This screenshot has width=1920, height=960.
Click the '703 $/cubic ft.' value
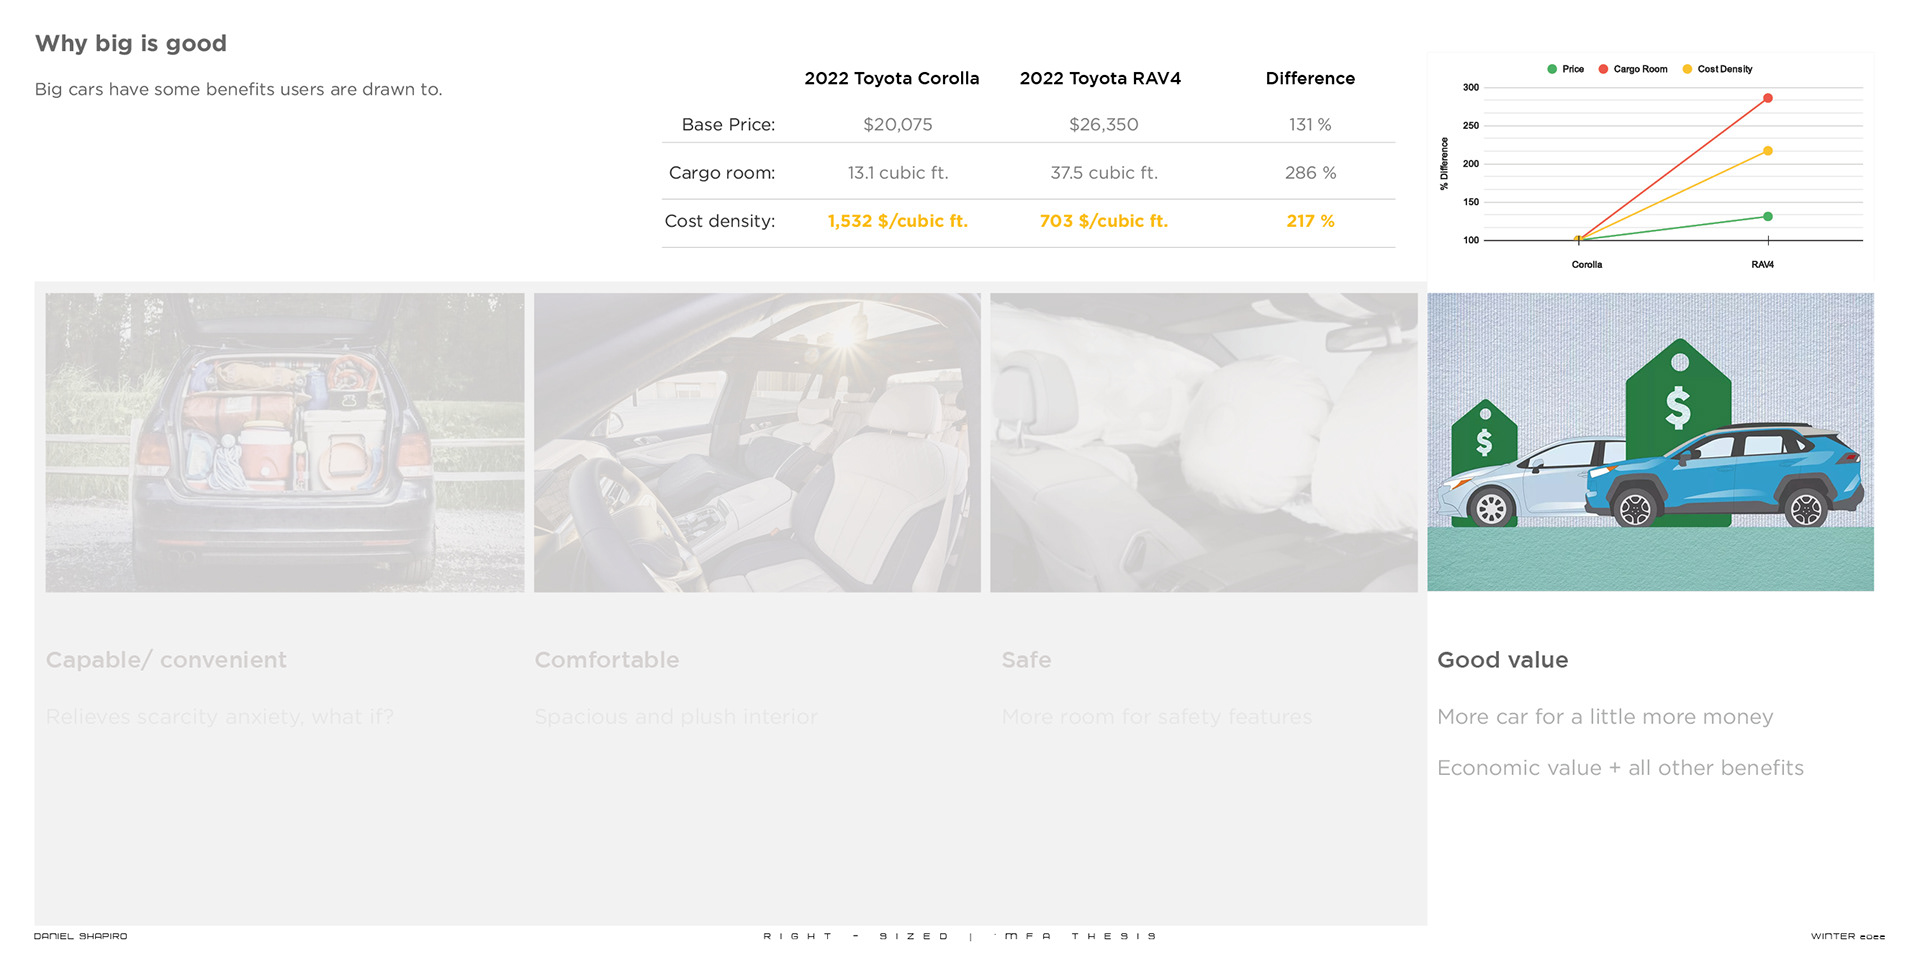tap(1104, 221)
